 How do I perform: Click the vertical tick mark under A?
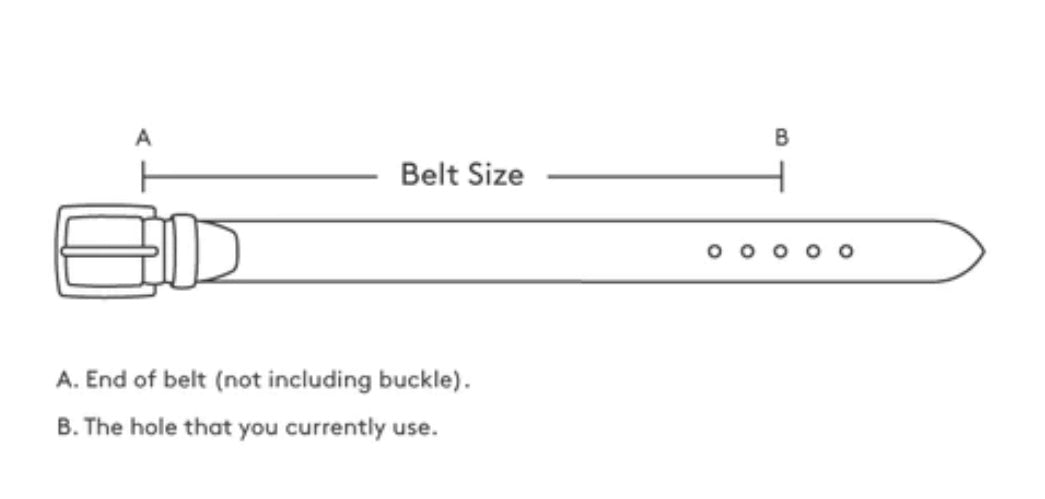144,177
